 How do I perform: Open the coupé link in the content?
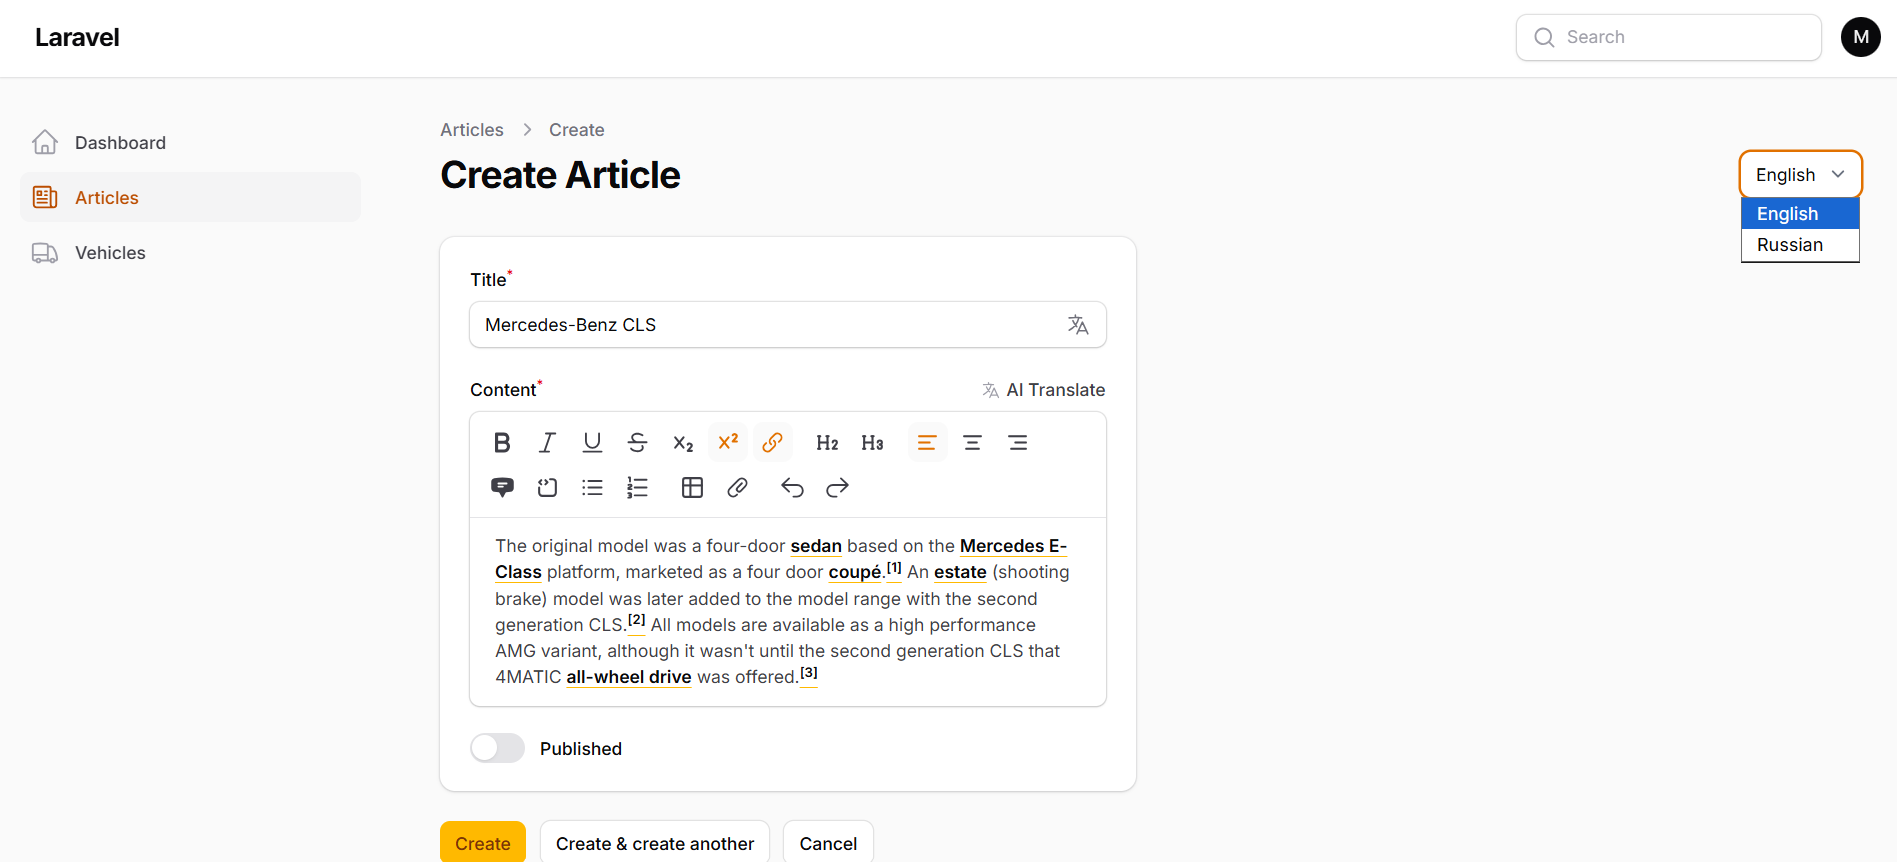pyautogui.click(x=855, y=572)
